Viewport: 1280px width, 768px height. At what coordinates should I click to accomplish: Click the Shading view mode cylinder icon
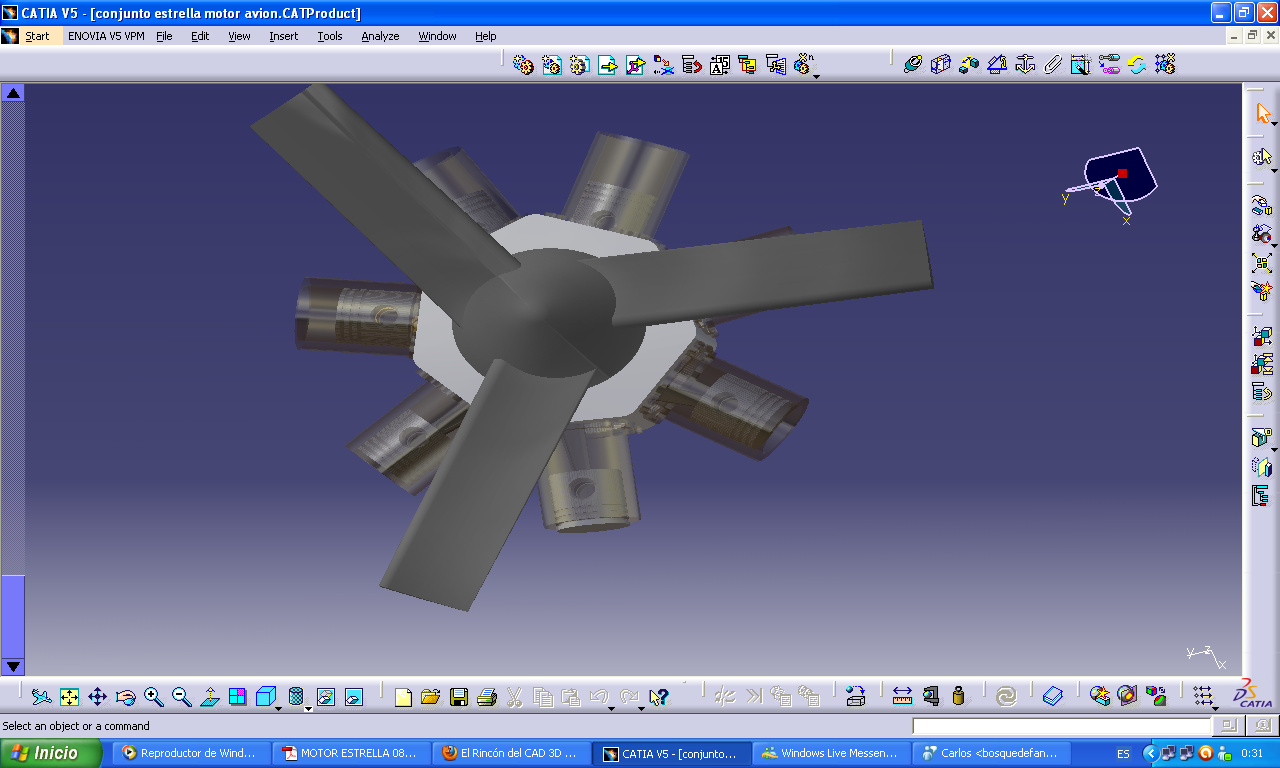(296, 697)
